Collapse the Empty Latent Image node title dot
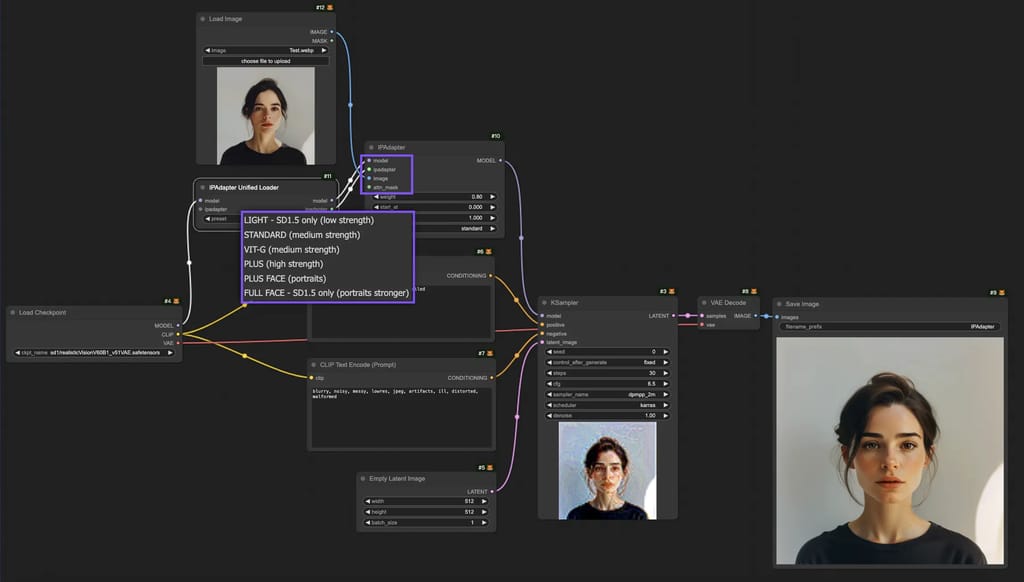 [x=362, y=479]
